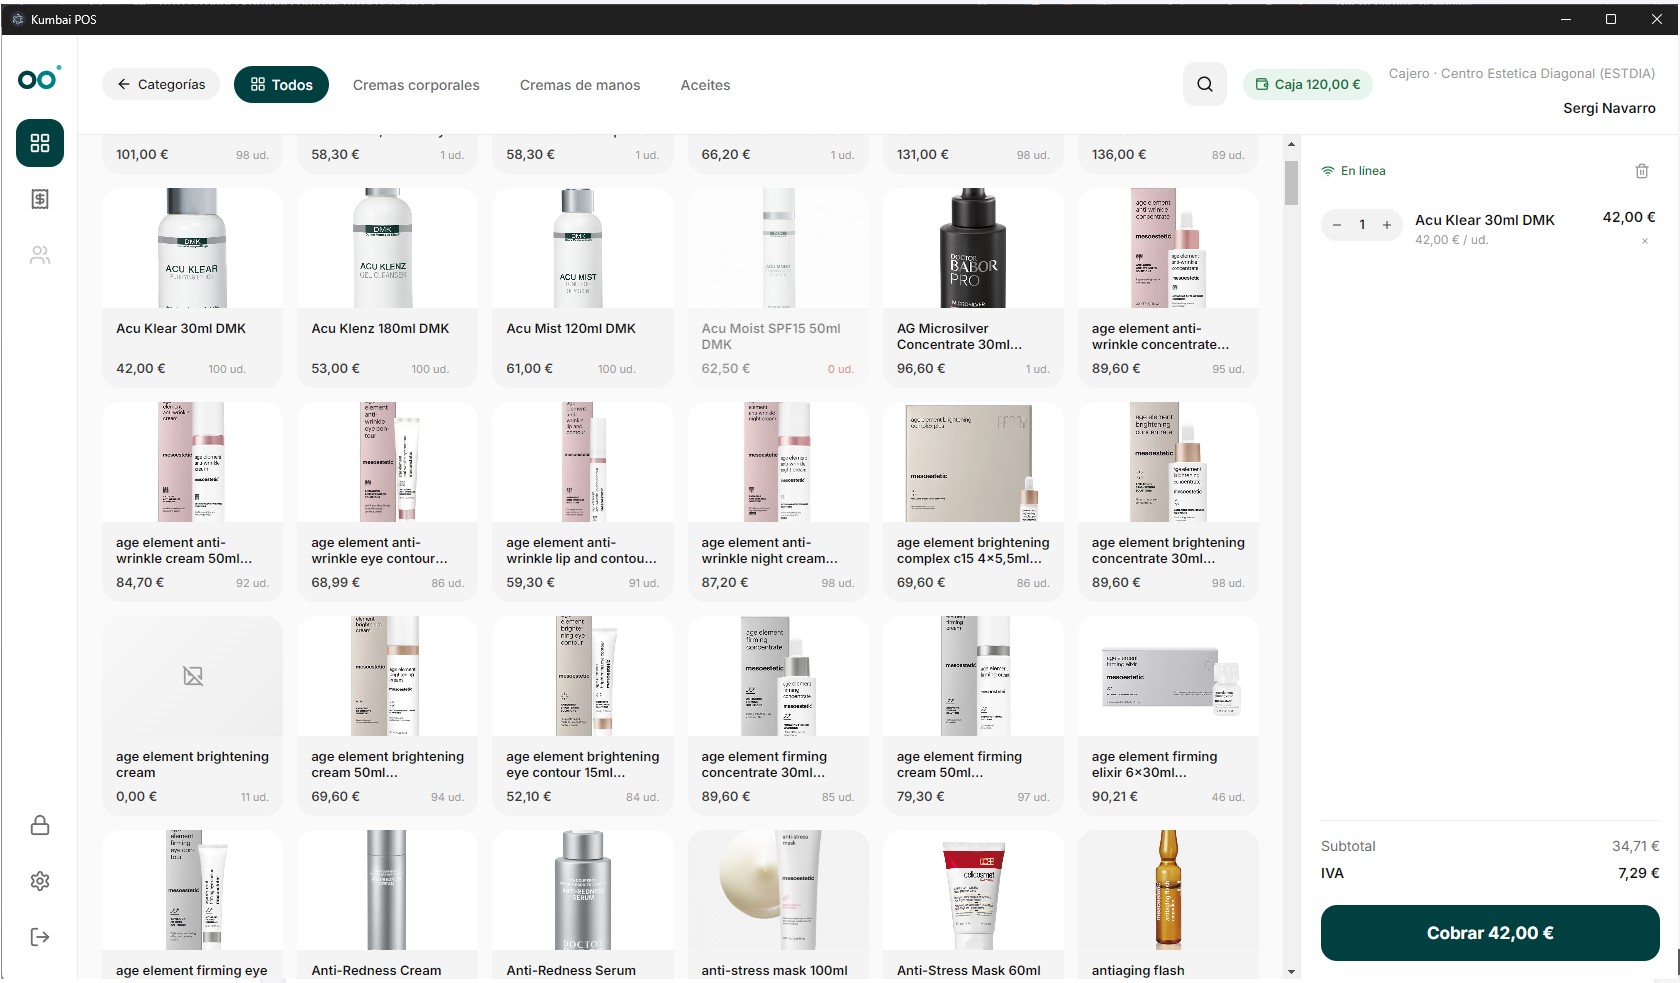Image resolution: width=1680 pixels, height=983 pixels.
Task: Select out-of-stock Acu Moist SPF15 50ml card
Action: coord(778,287)
